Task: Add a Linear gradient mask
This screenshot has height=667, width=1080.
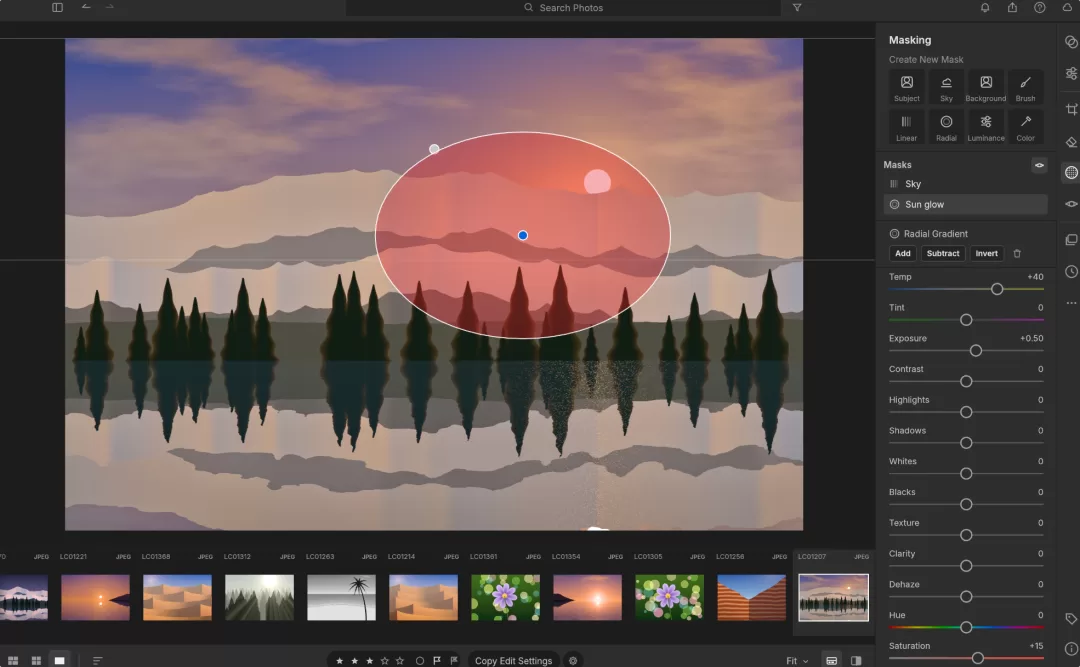Action: 906,127
